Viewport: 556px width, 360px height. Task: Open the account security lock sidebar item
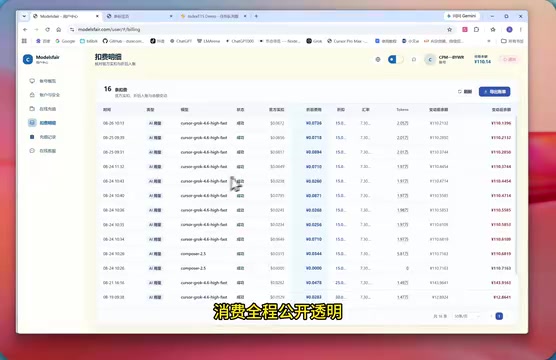45,95
